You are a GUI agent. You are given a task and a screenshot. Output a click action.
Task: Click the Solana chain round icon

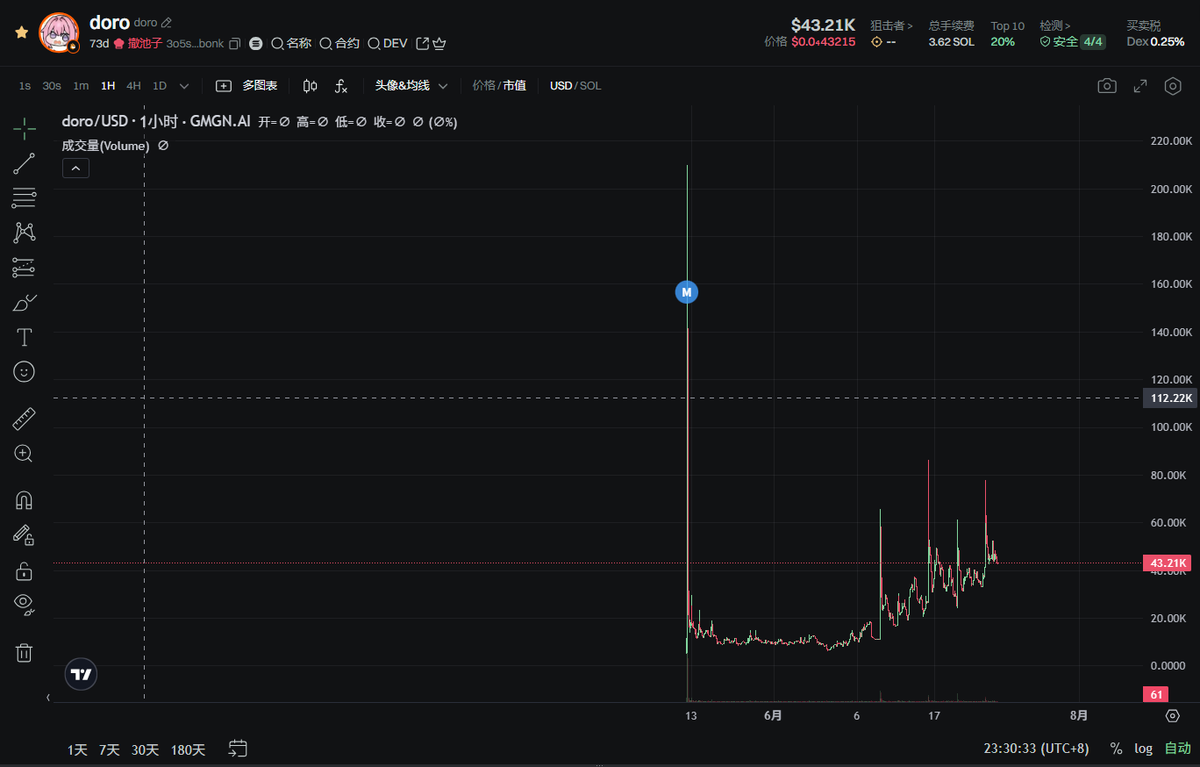[256, 44]
